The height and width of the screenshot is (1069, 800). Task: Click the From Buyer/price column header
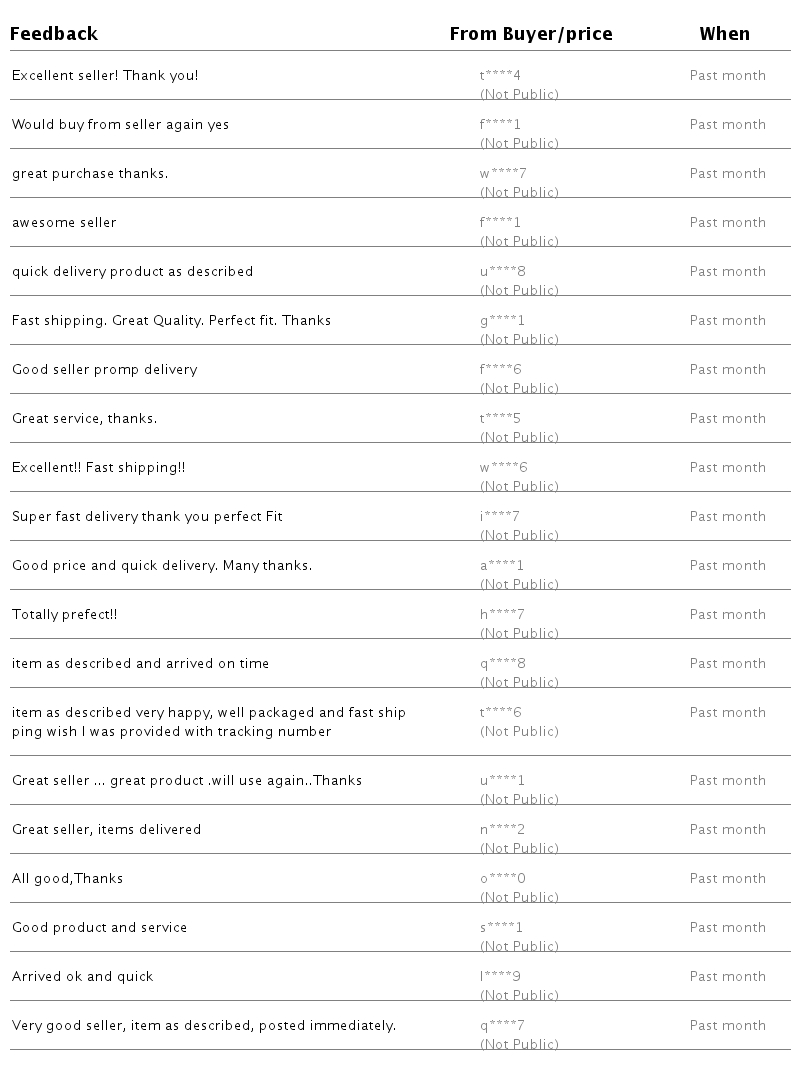point(530,34)
